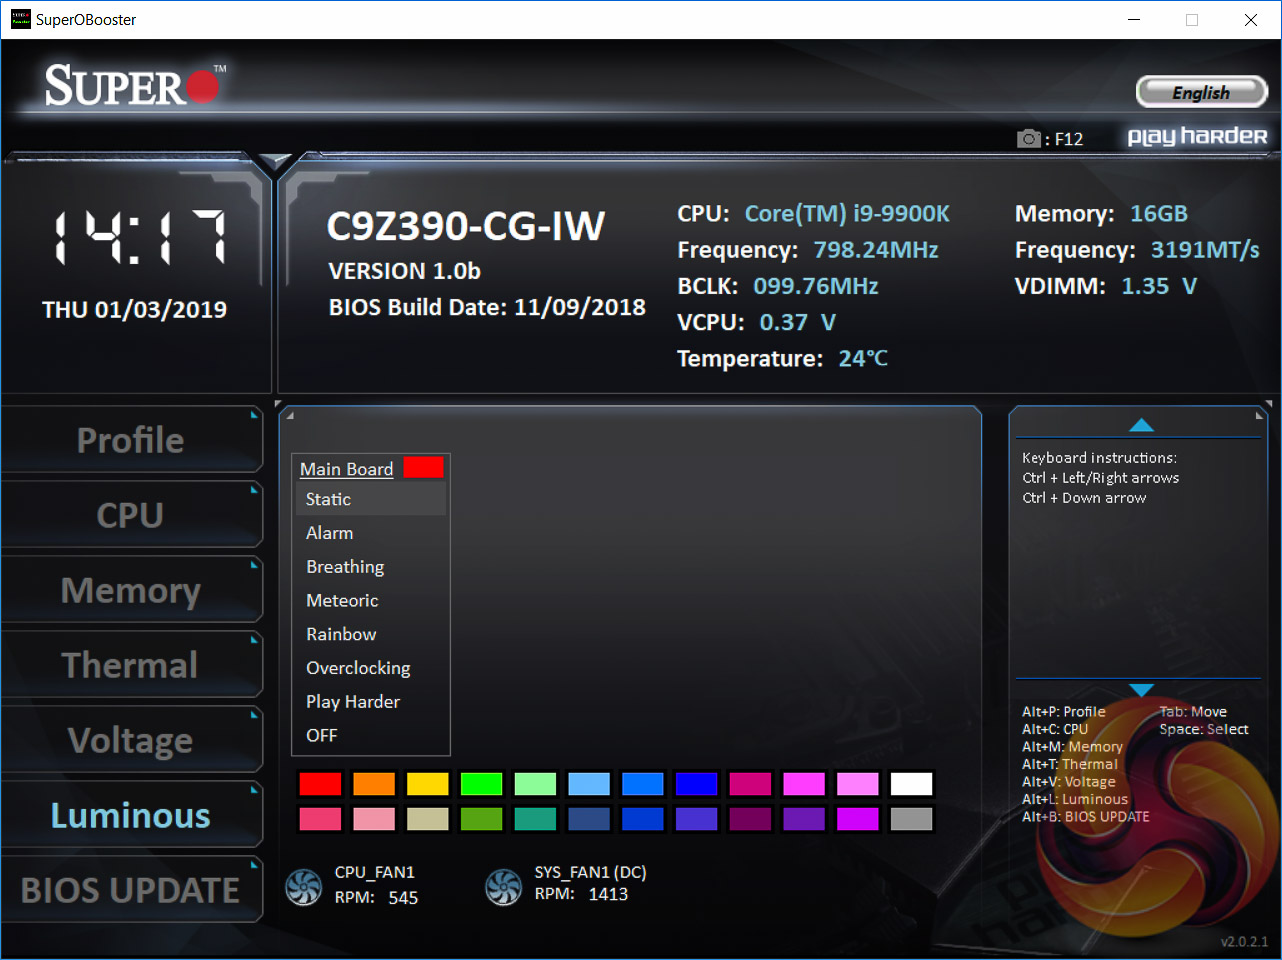Viewport: 1282px width, 960px height.
Task: Click the SUPER logo in the header
Action: tap(135, 85)
